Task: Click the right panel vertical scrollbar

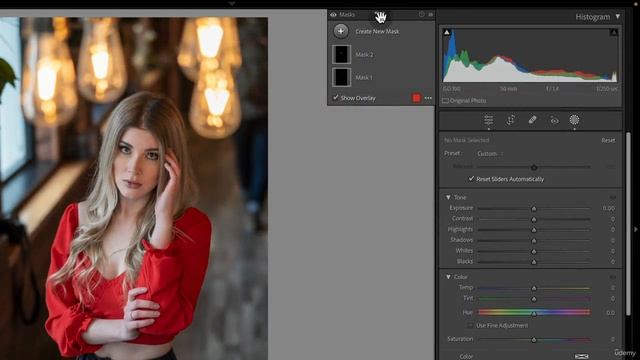Action: pyautogui.click(x=628, y=224)
